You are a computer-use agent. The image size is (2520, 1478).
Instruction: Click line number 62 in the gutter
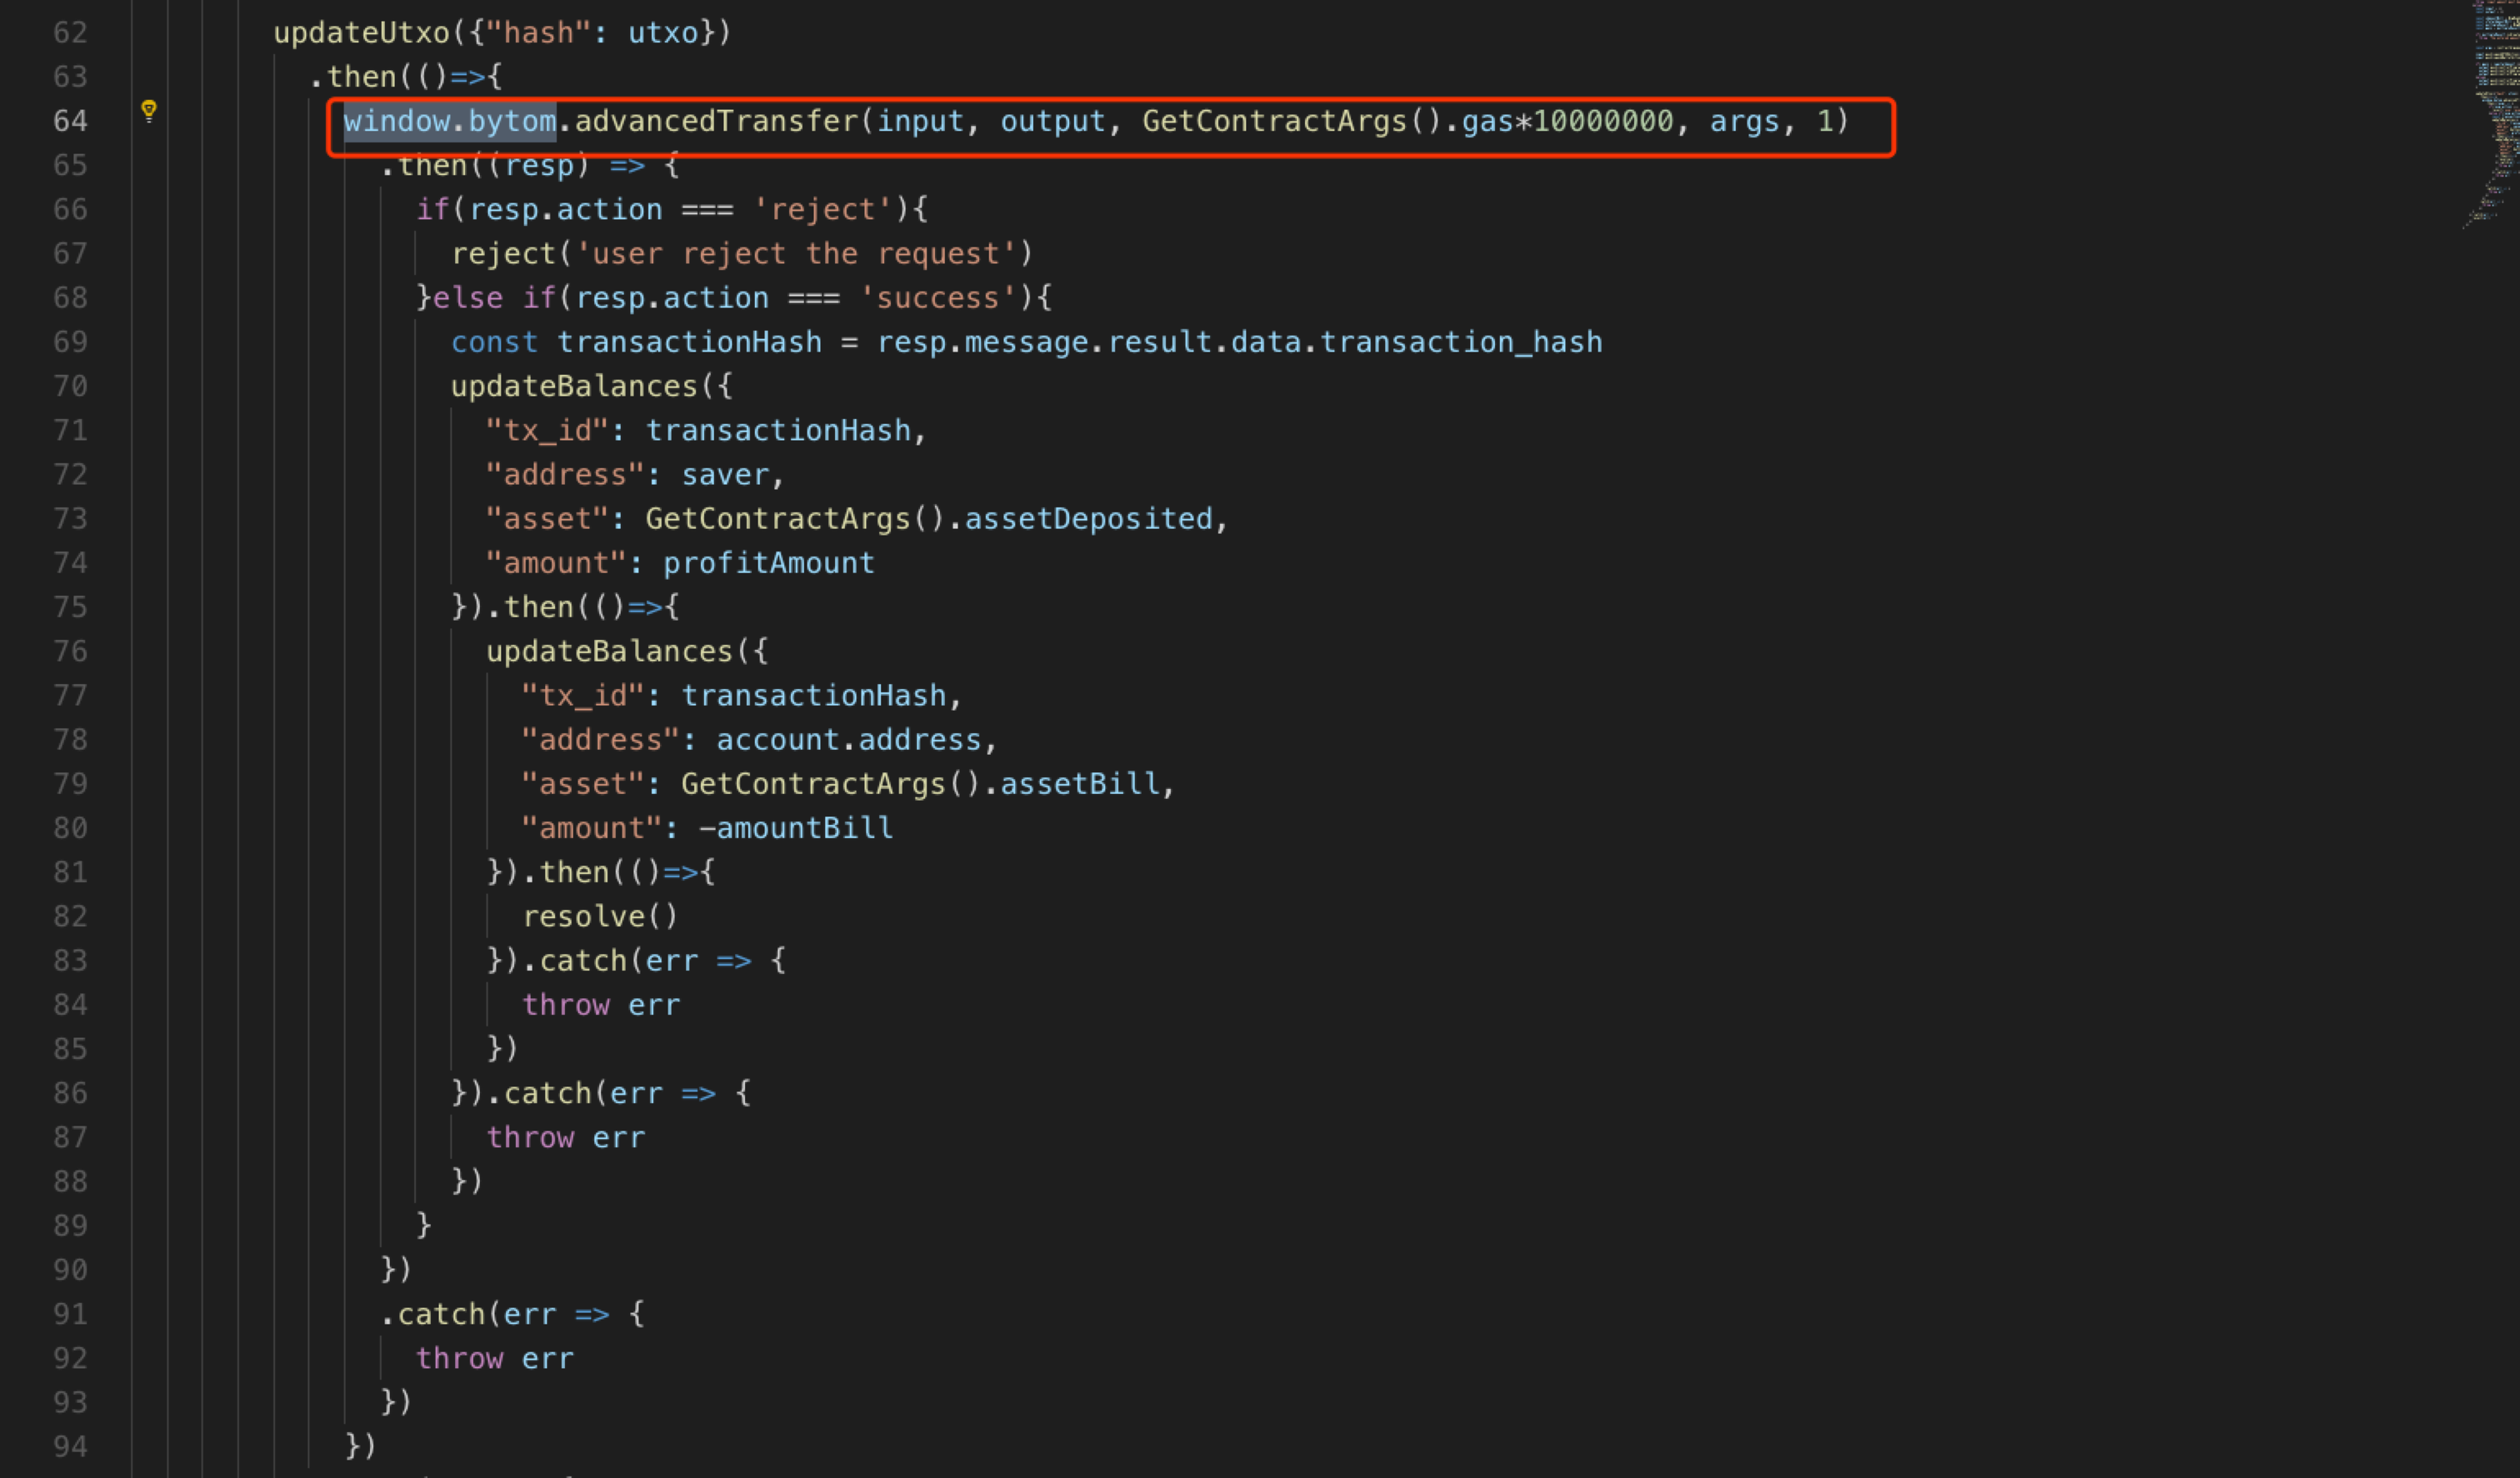[x=70, y=33]
